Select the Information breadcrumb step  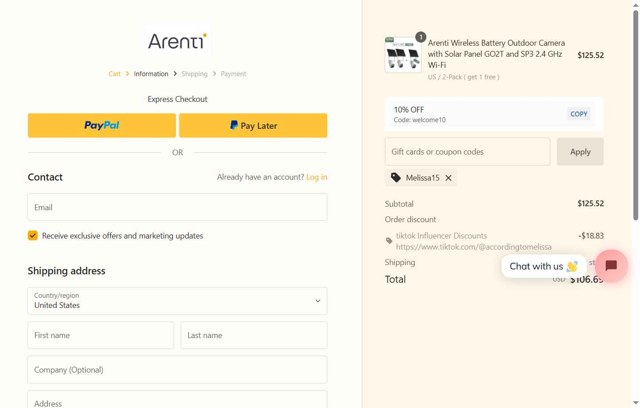click(151, 74)
